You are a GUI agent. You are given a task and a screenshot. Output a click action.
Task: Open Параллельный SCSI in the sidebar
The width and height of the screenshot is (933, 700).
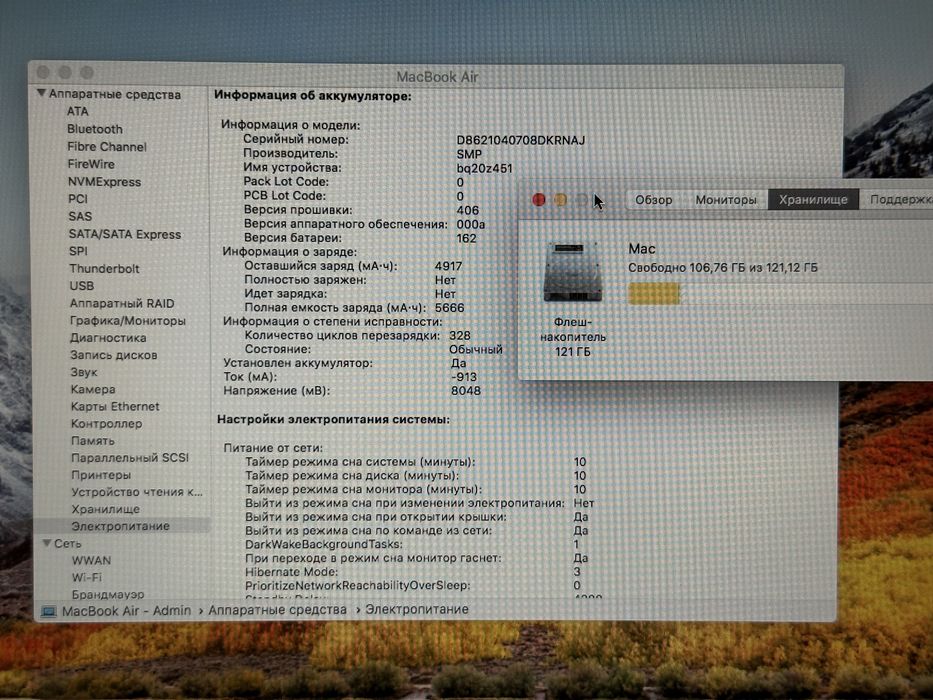(x=130, y=458)
